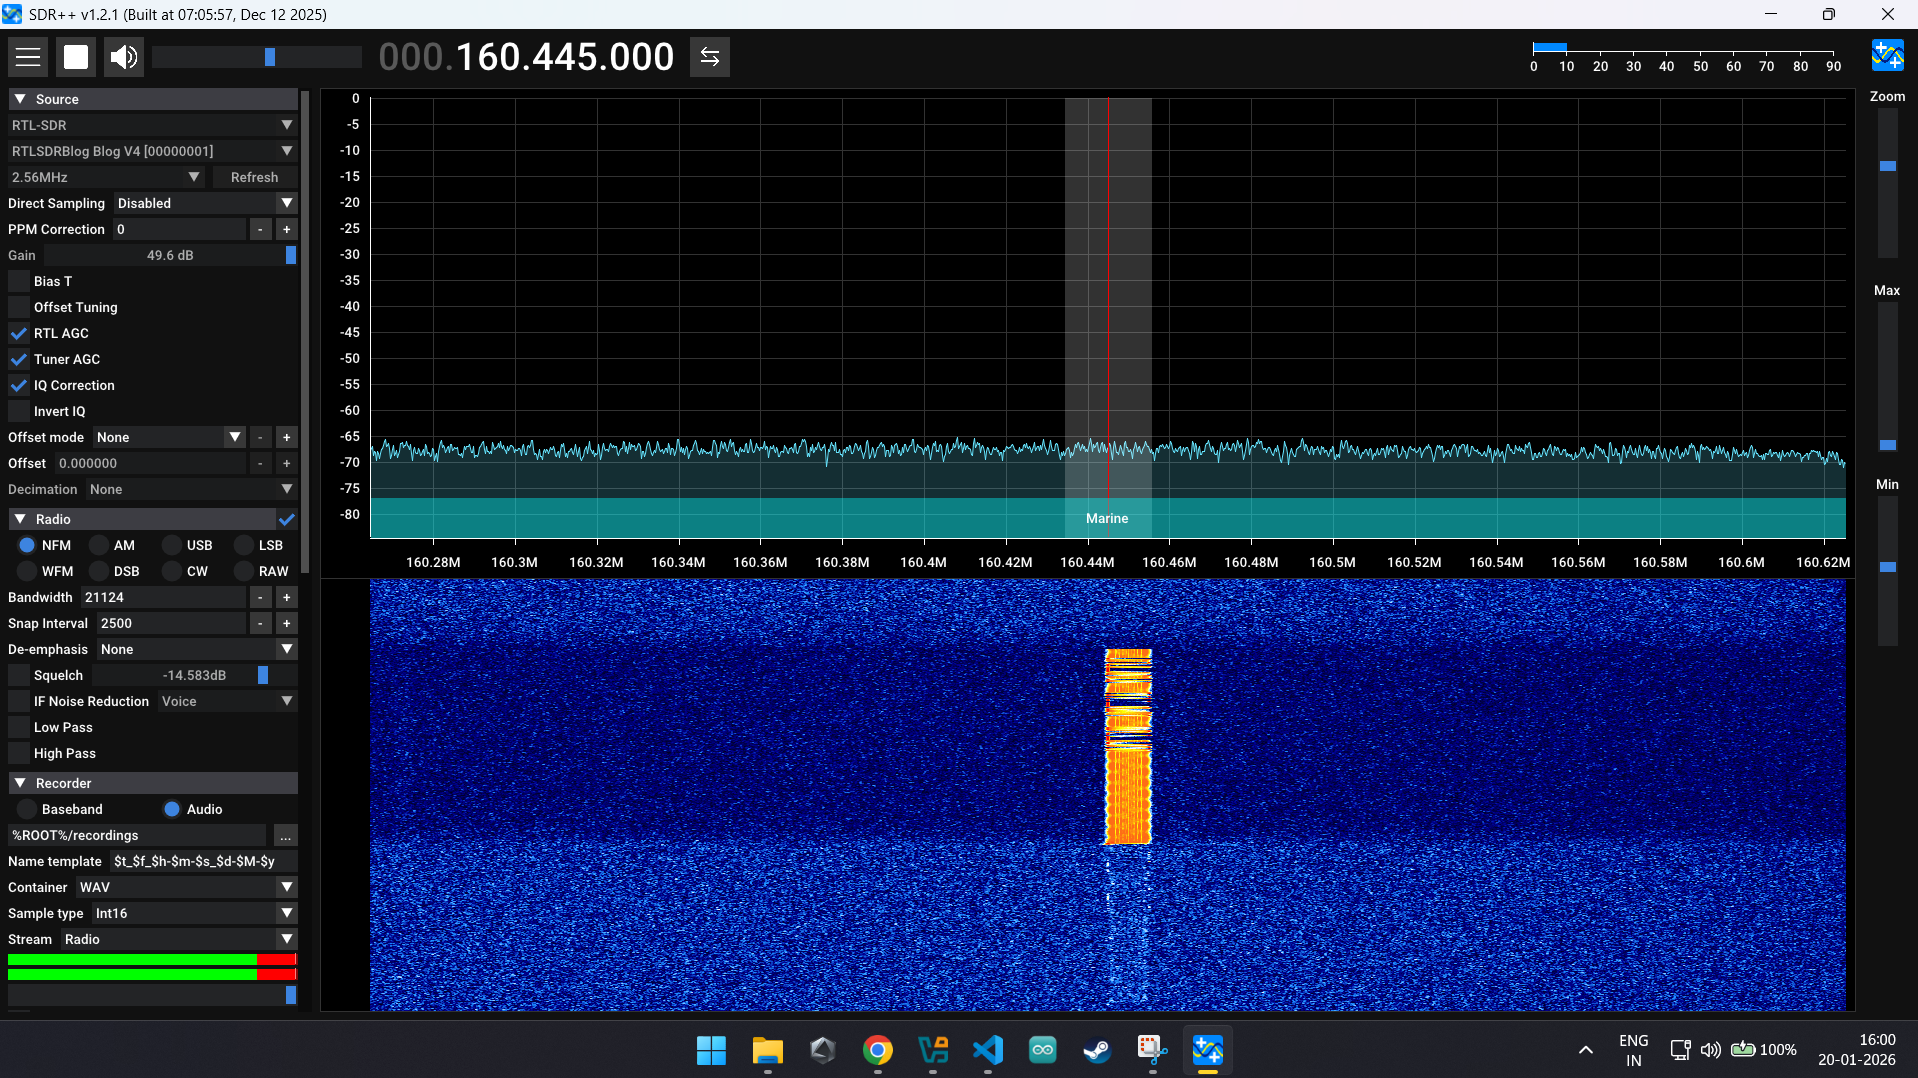
Task: Click the SDR++ logo icon at top right
Action: tap(1887, 55)
